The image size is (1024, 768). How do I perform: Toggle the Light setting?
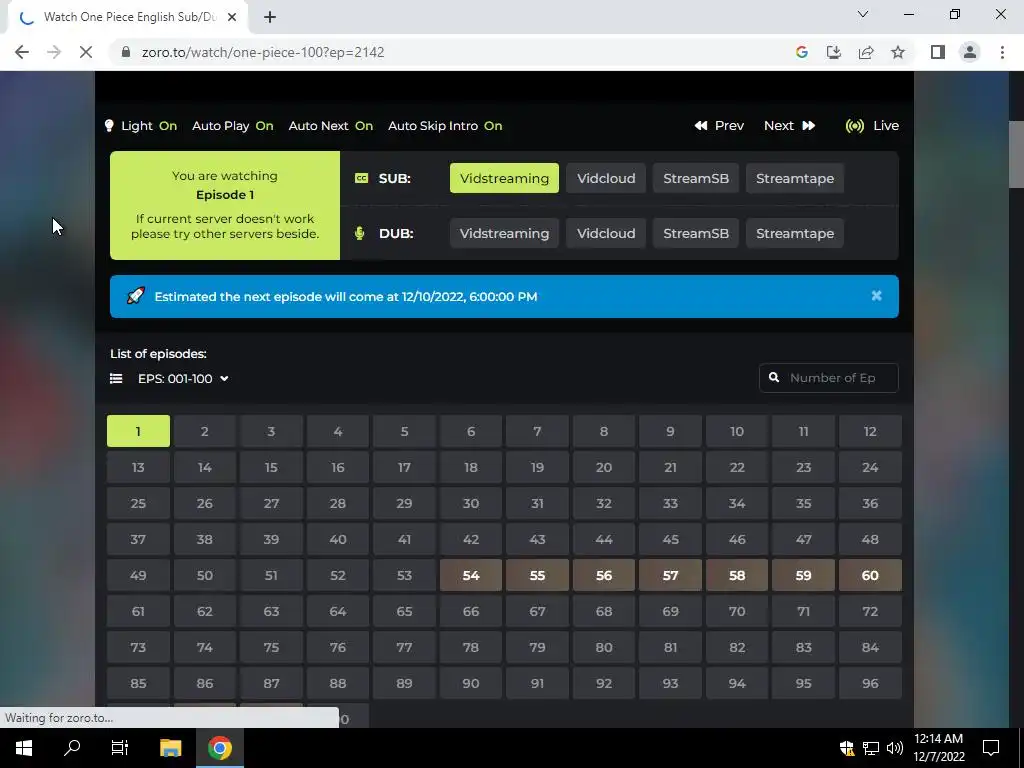tap(141, 125)
